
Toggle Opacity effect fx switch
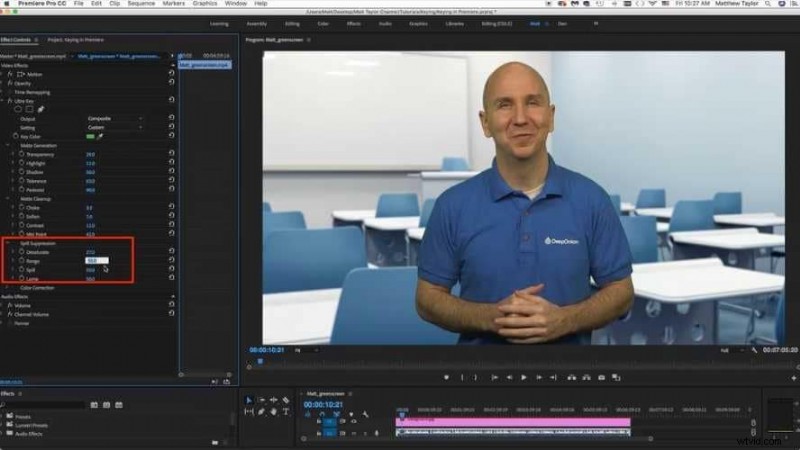click(x=10, y=83)
